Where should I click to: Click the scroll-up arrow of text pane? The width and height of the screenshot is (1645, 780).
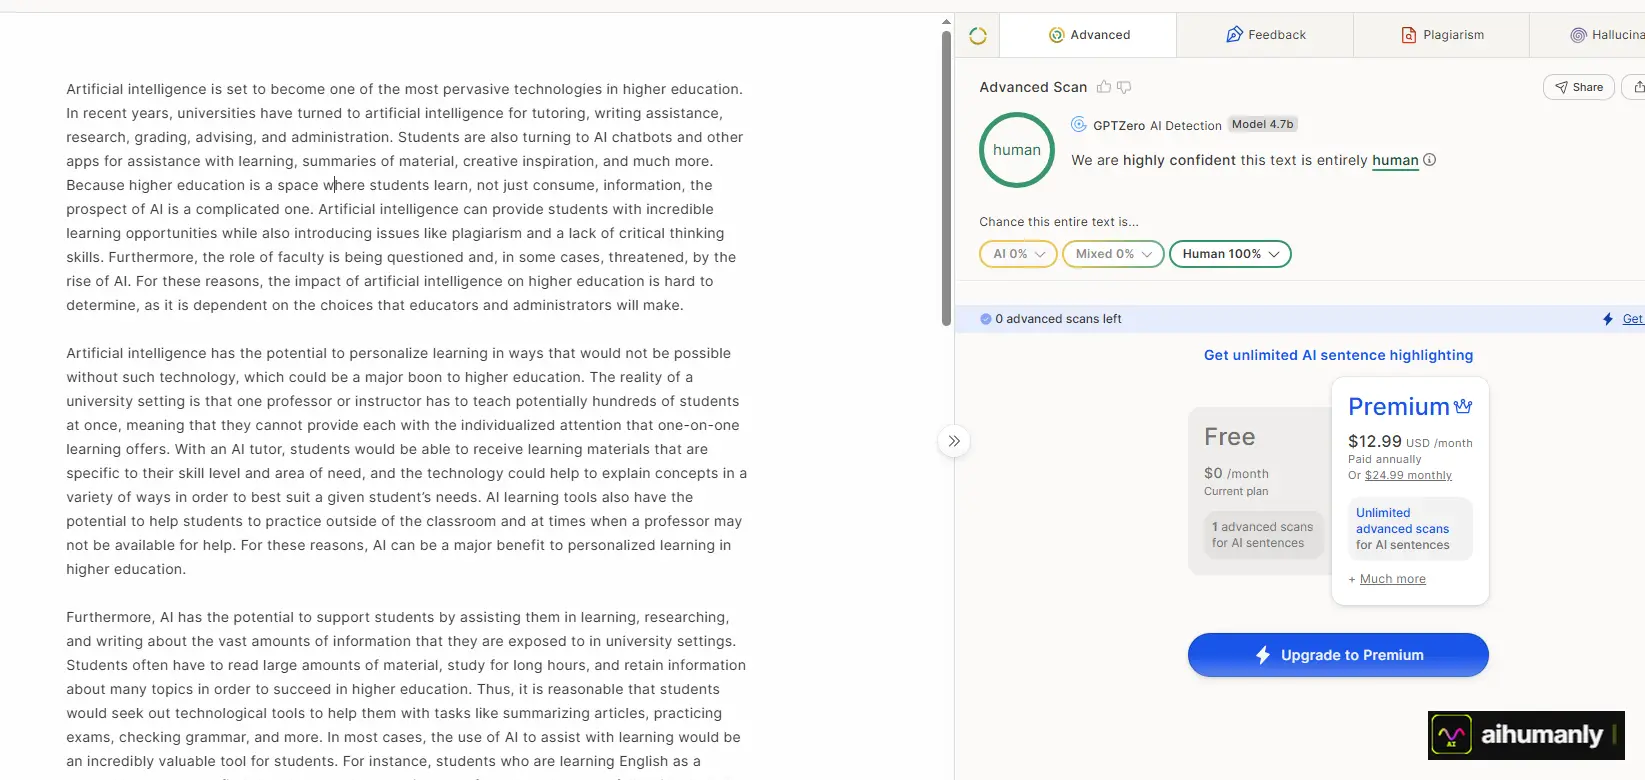coord(946,21)
